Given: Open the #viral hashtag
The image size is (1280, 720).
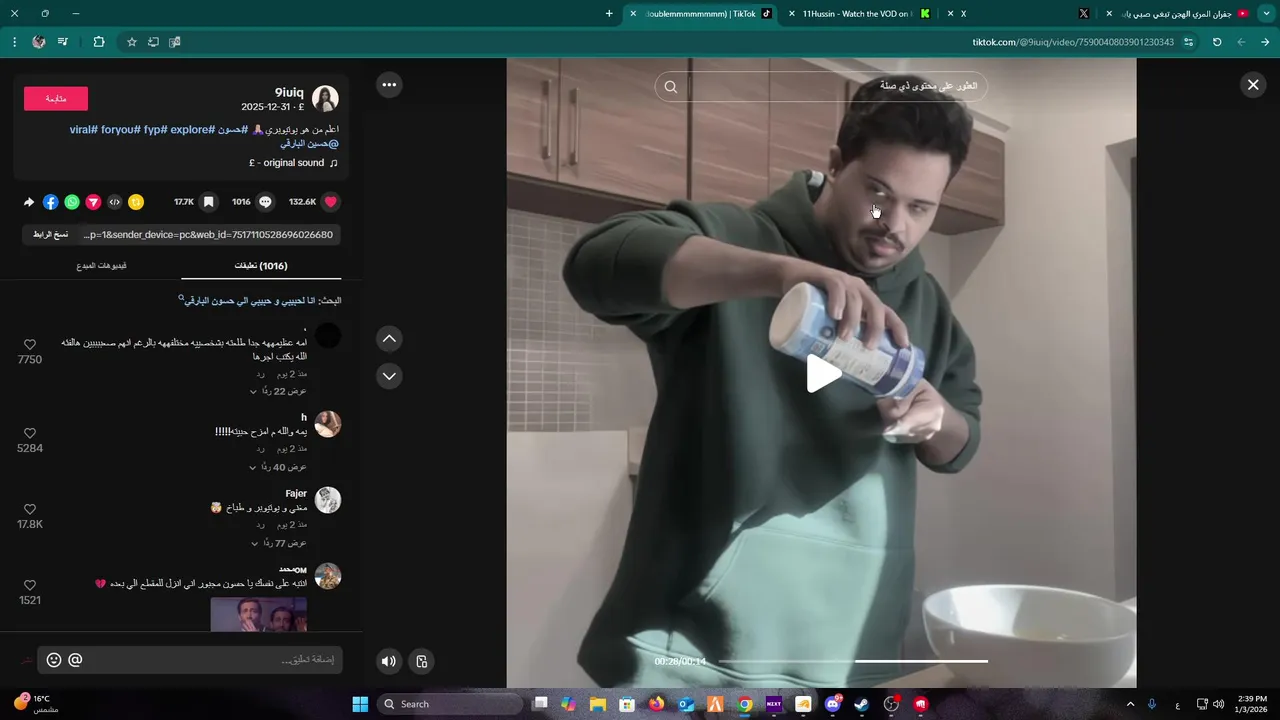Looking at the screenshot, I should (x=84, y=130).
